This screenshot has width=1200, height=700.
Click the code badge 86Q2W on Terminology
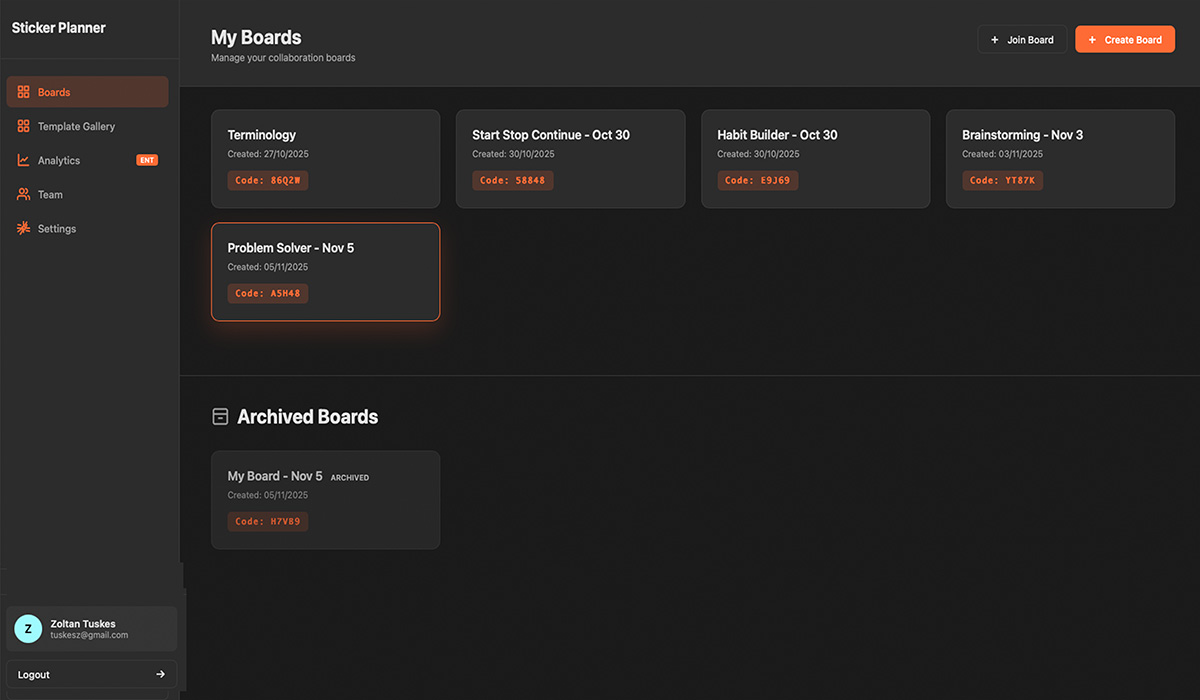coord(267,180)
